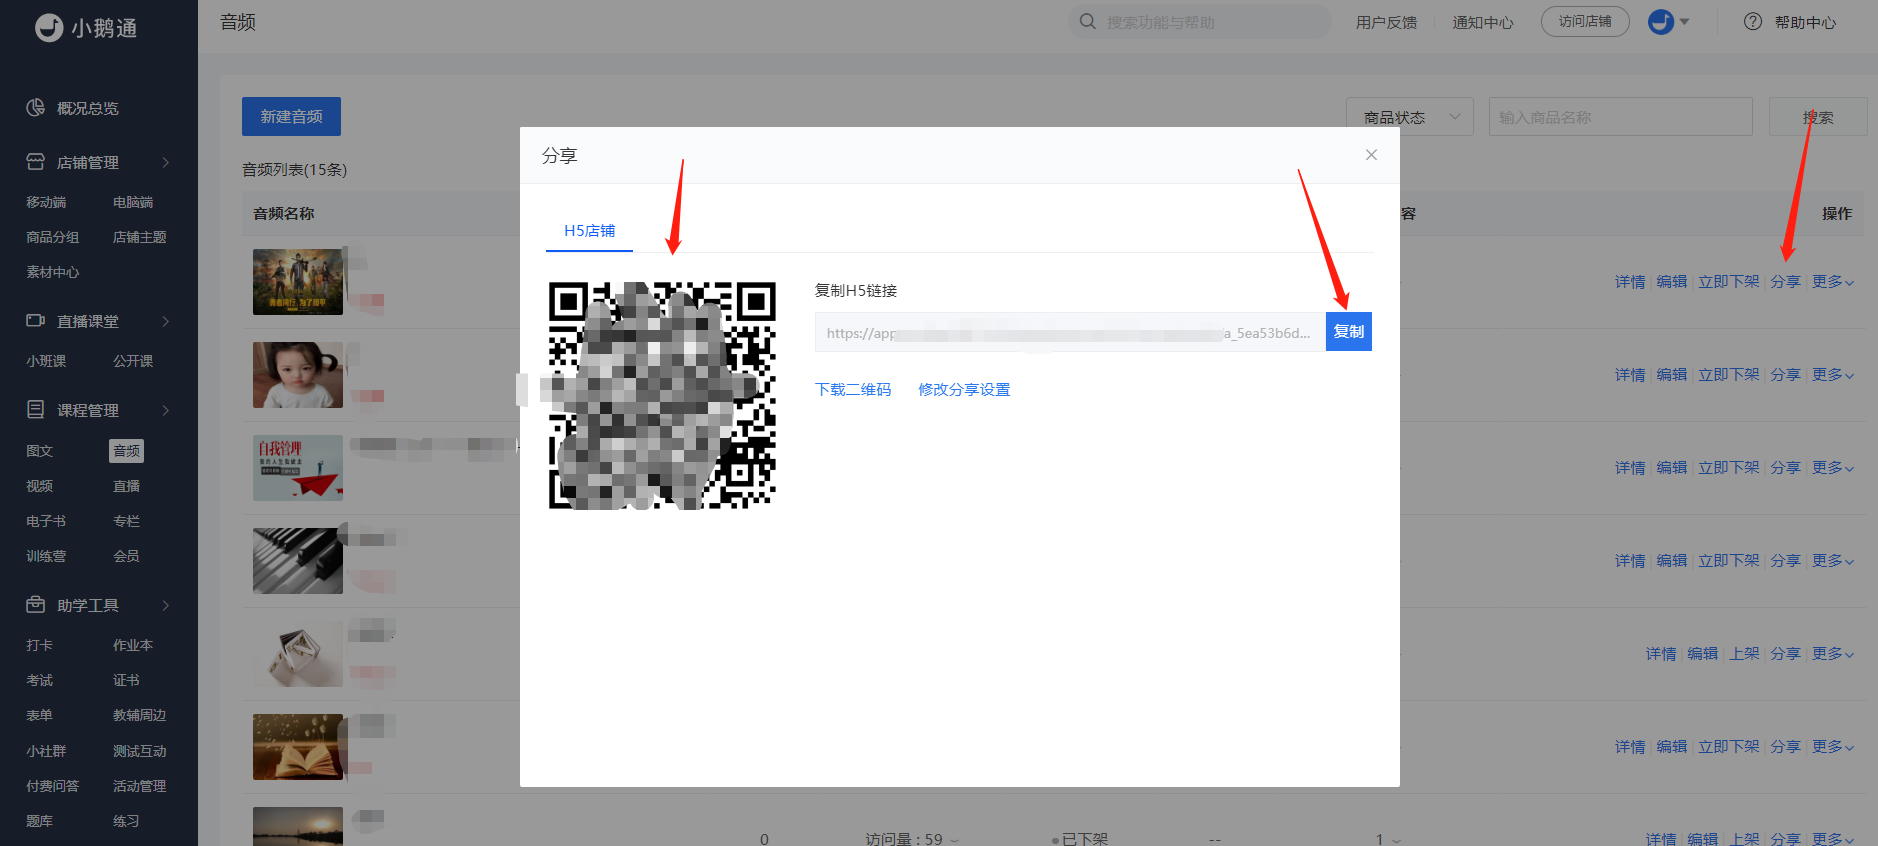Click the 下载二维码 link

853,390
